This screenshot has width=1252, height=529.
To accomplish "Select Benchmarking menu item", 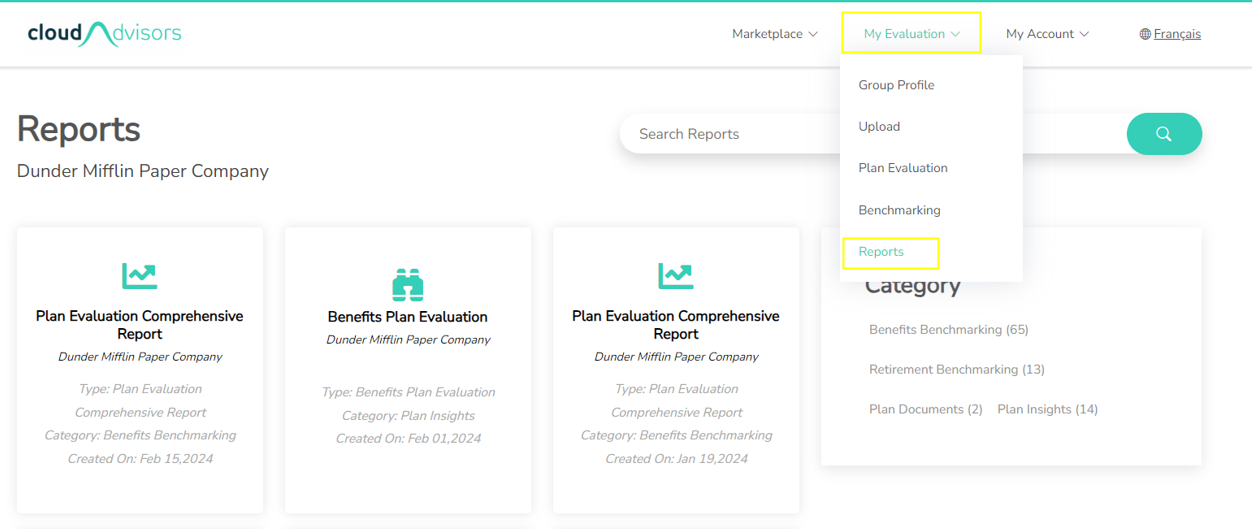I will click(899, 210).
